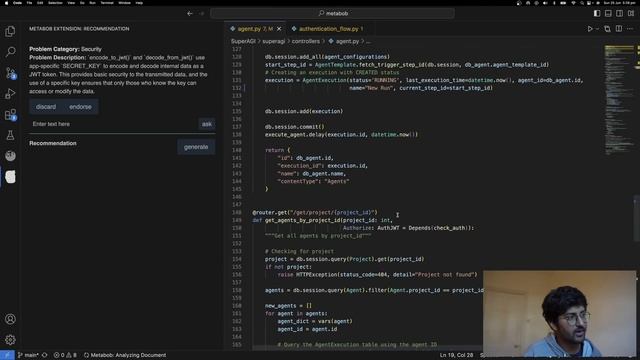Screen dimensions: 640x360
Task: Open the Selection menu
Action: [55, 3]
